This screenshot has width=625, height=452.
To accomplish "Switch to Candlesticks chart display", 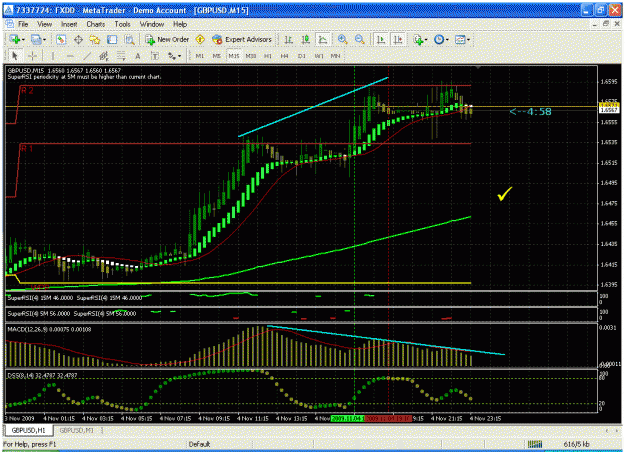I will [306, 39].
